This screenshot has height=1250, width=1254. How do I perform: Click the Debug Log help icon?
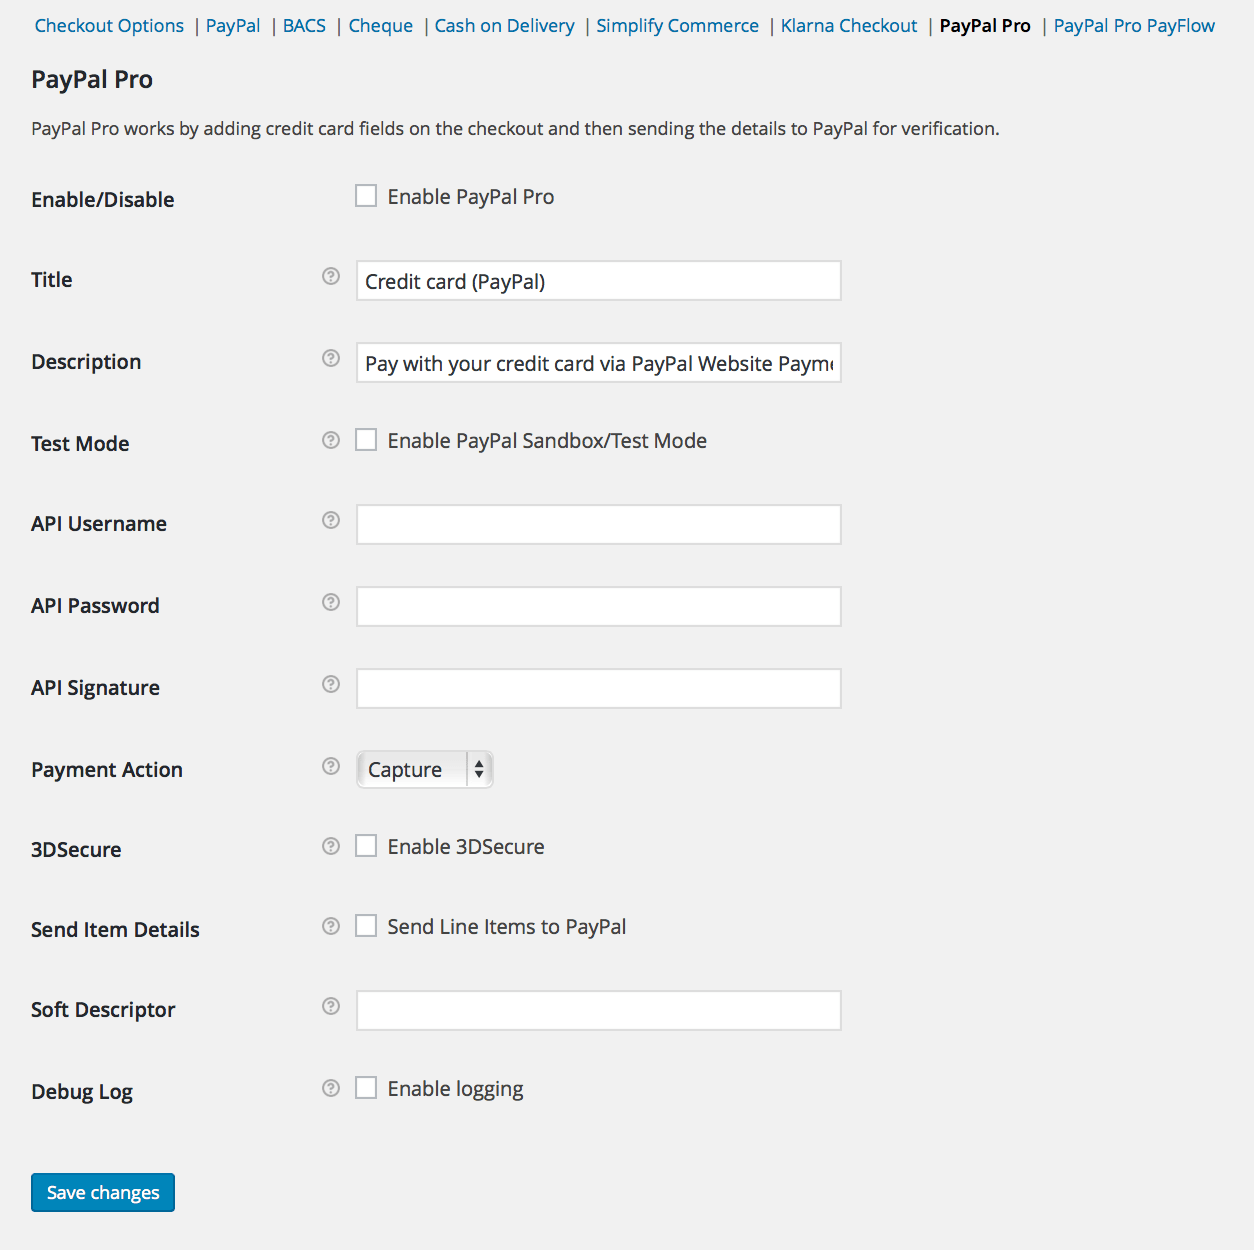click(x=330, y=1087)
